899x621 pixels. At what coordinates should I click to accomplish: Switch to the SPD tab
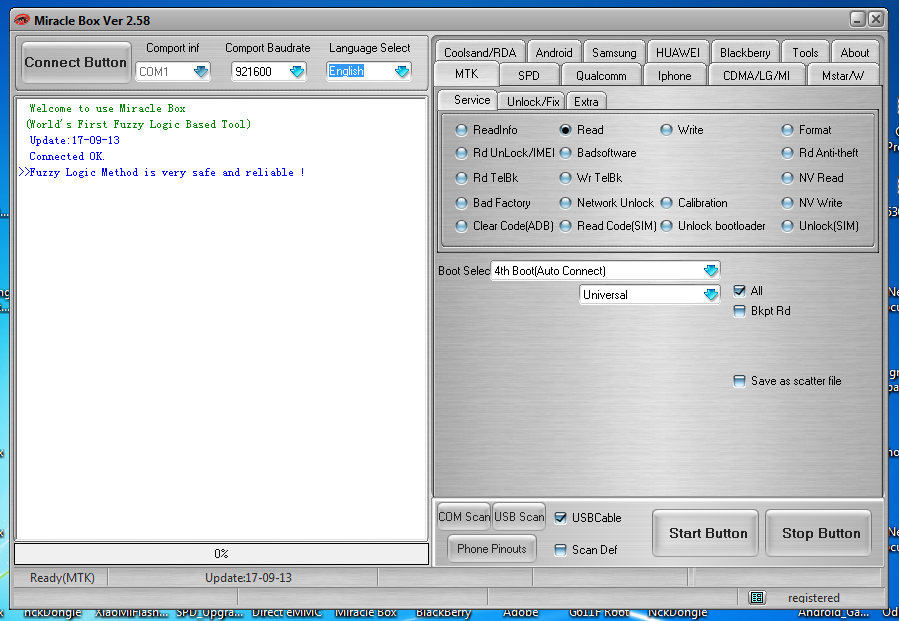coord(529,75)
